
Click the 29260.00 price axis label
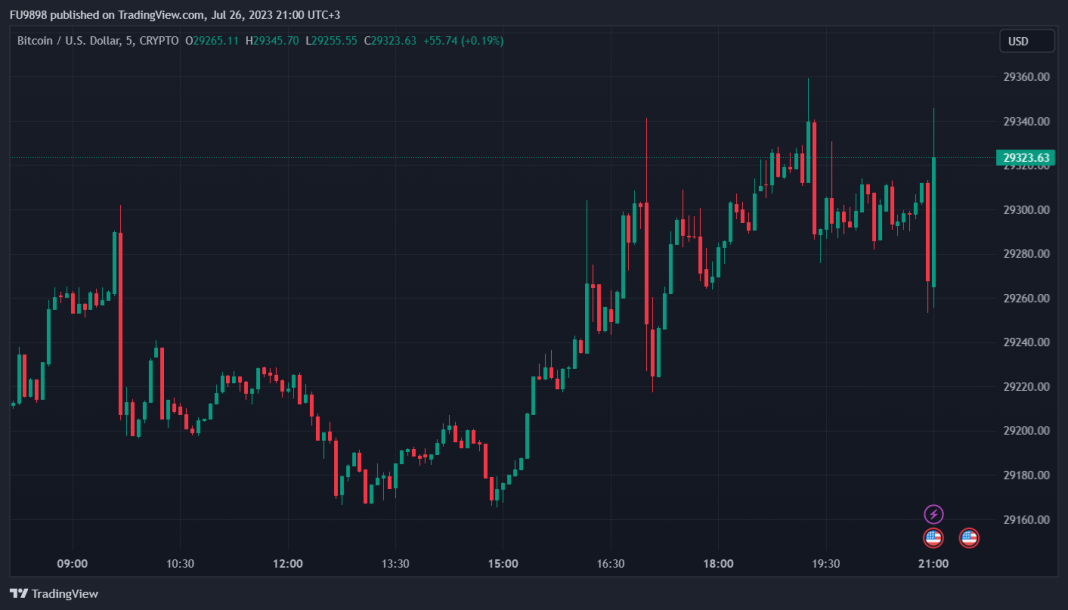coord(1026,298)
